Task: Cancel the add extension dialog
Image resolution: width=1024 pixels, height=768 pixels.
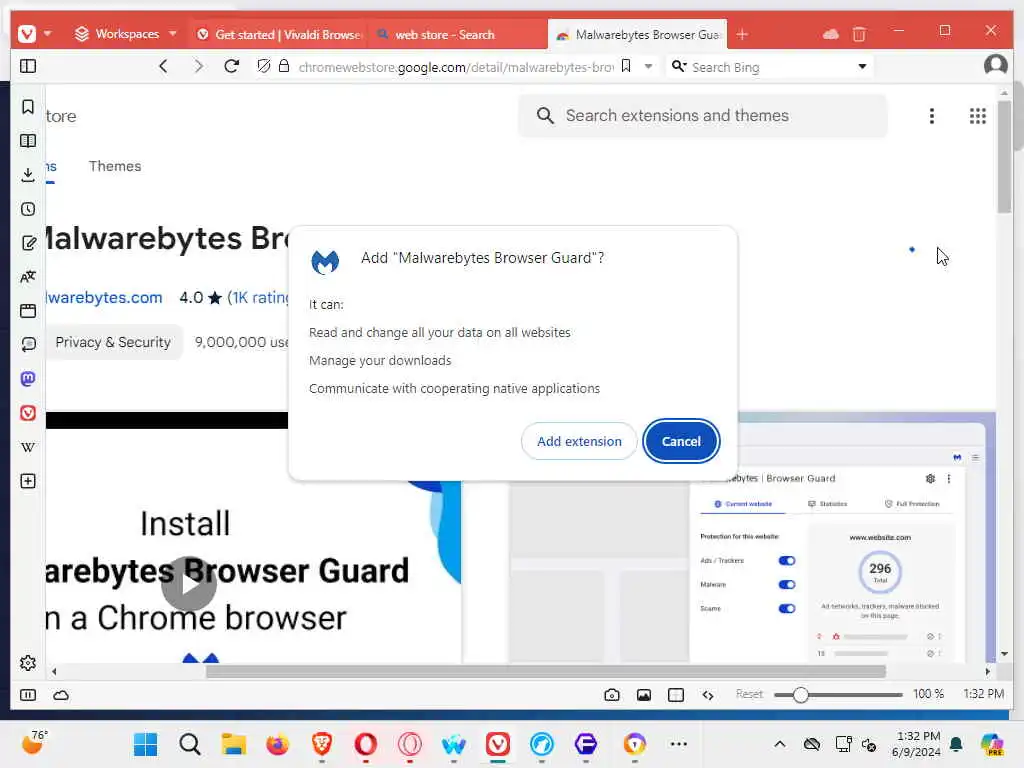Action: pyautogui.click(x=681, y=441)
